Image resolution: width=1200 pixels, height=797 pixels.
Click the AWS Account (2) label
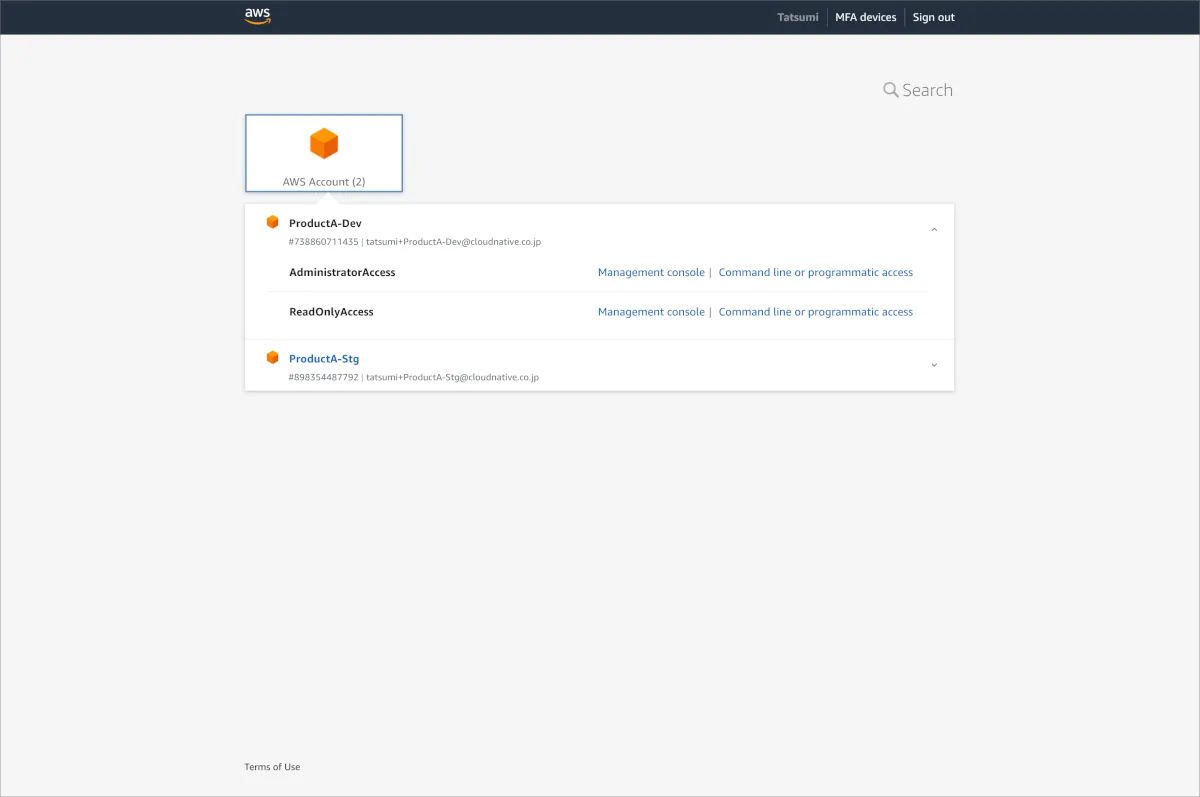point(324,182)
